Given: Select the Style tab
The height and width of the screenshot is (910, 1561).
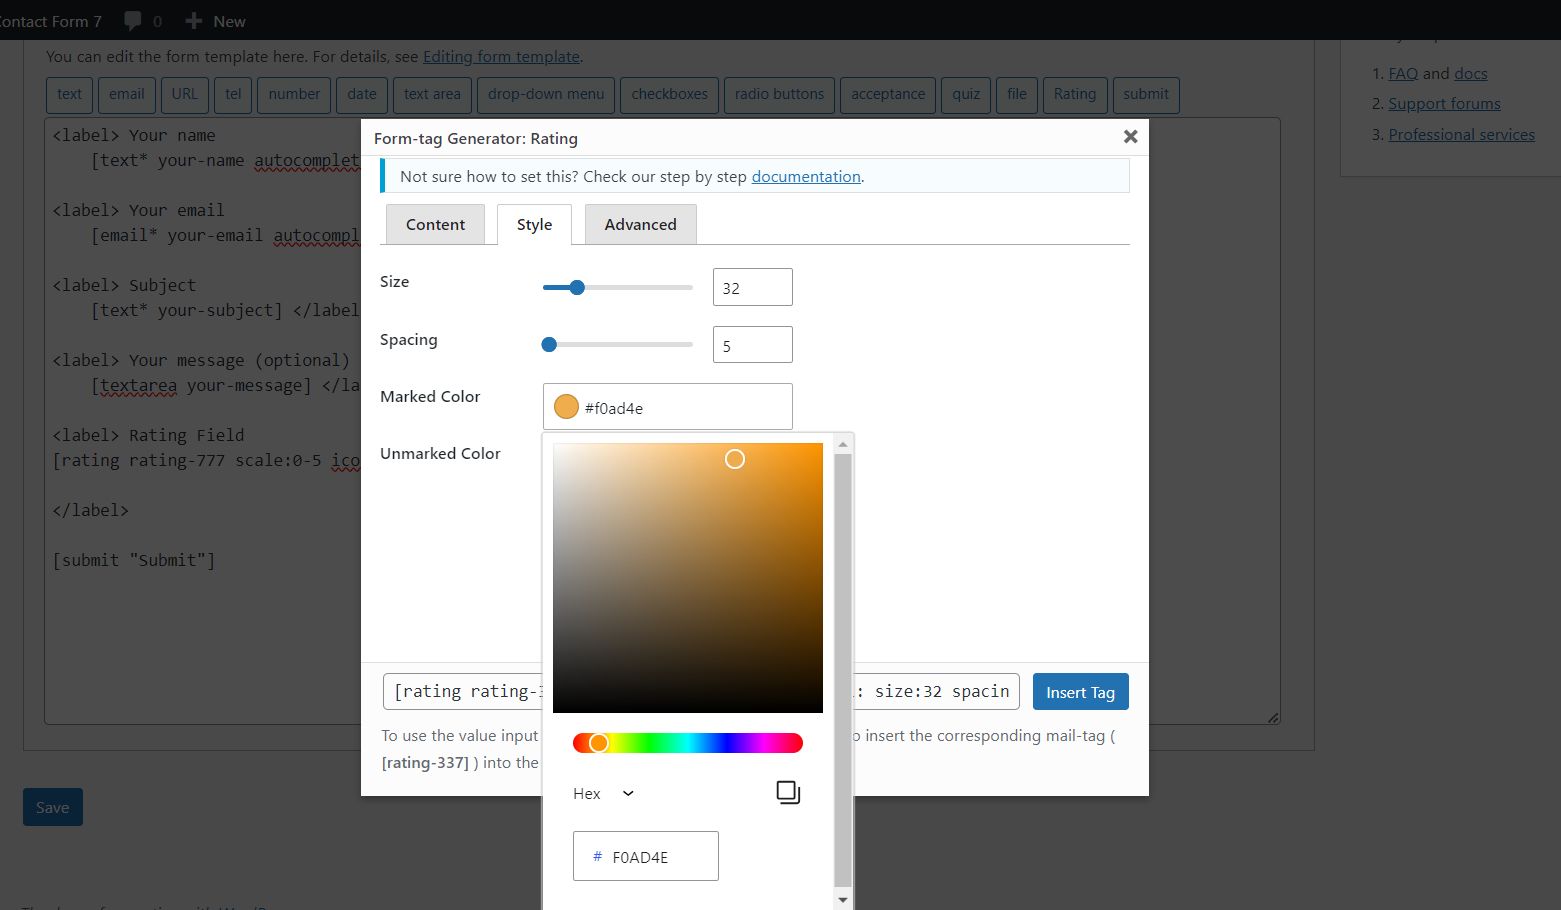Looking at the screenshot, I should tap(534, 225).
